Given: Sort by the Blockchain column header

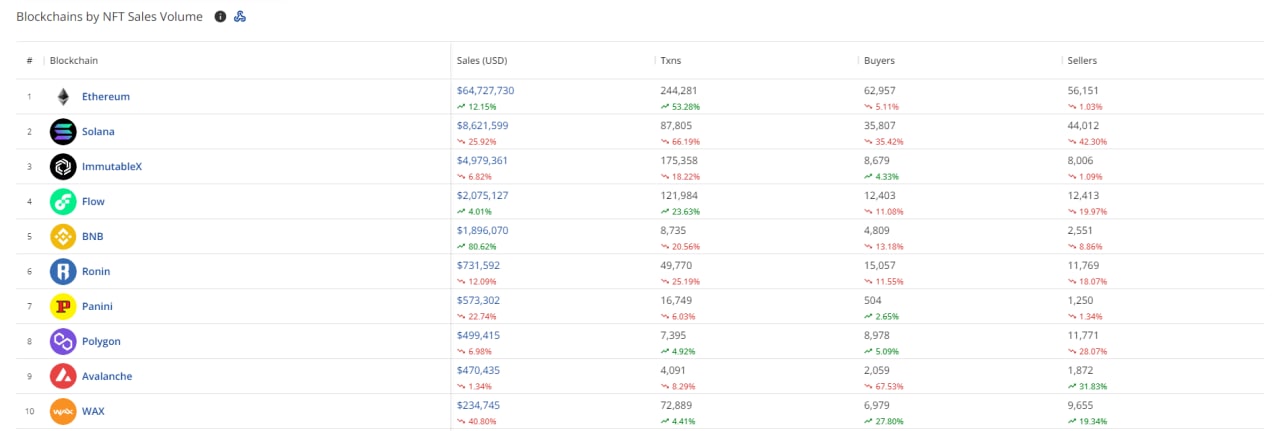Looking at the screenshot, I should (x=74, y=61).
